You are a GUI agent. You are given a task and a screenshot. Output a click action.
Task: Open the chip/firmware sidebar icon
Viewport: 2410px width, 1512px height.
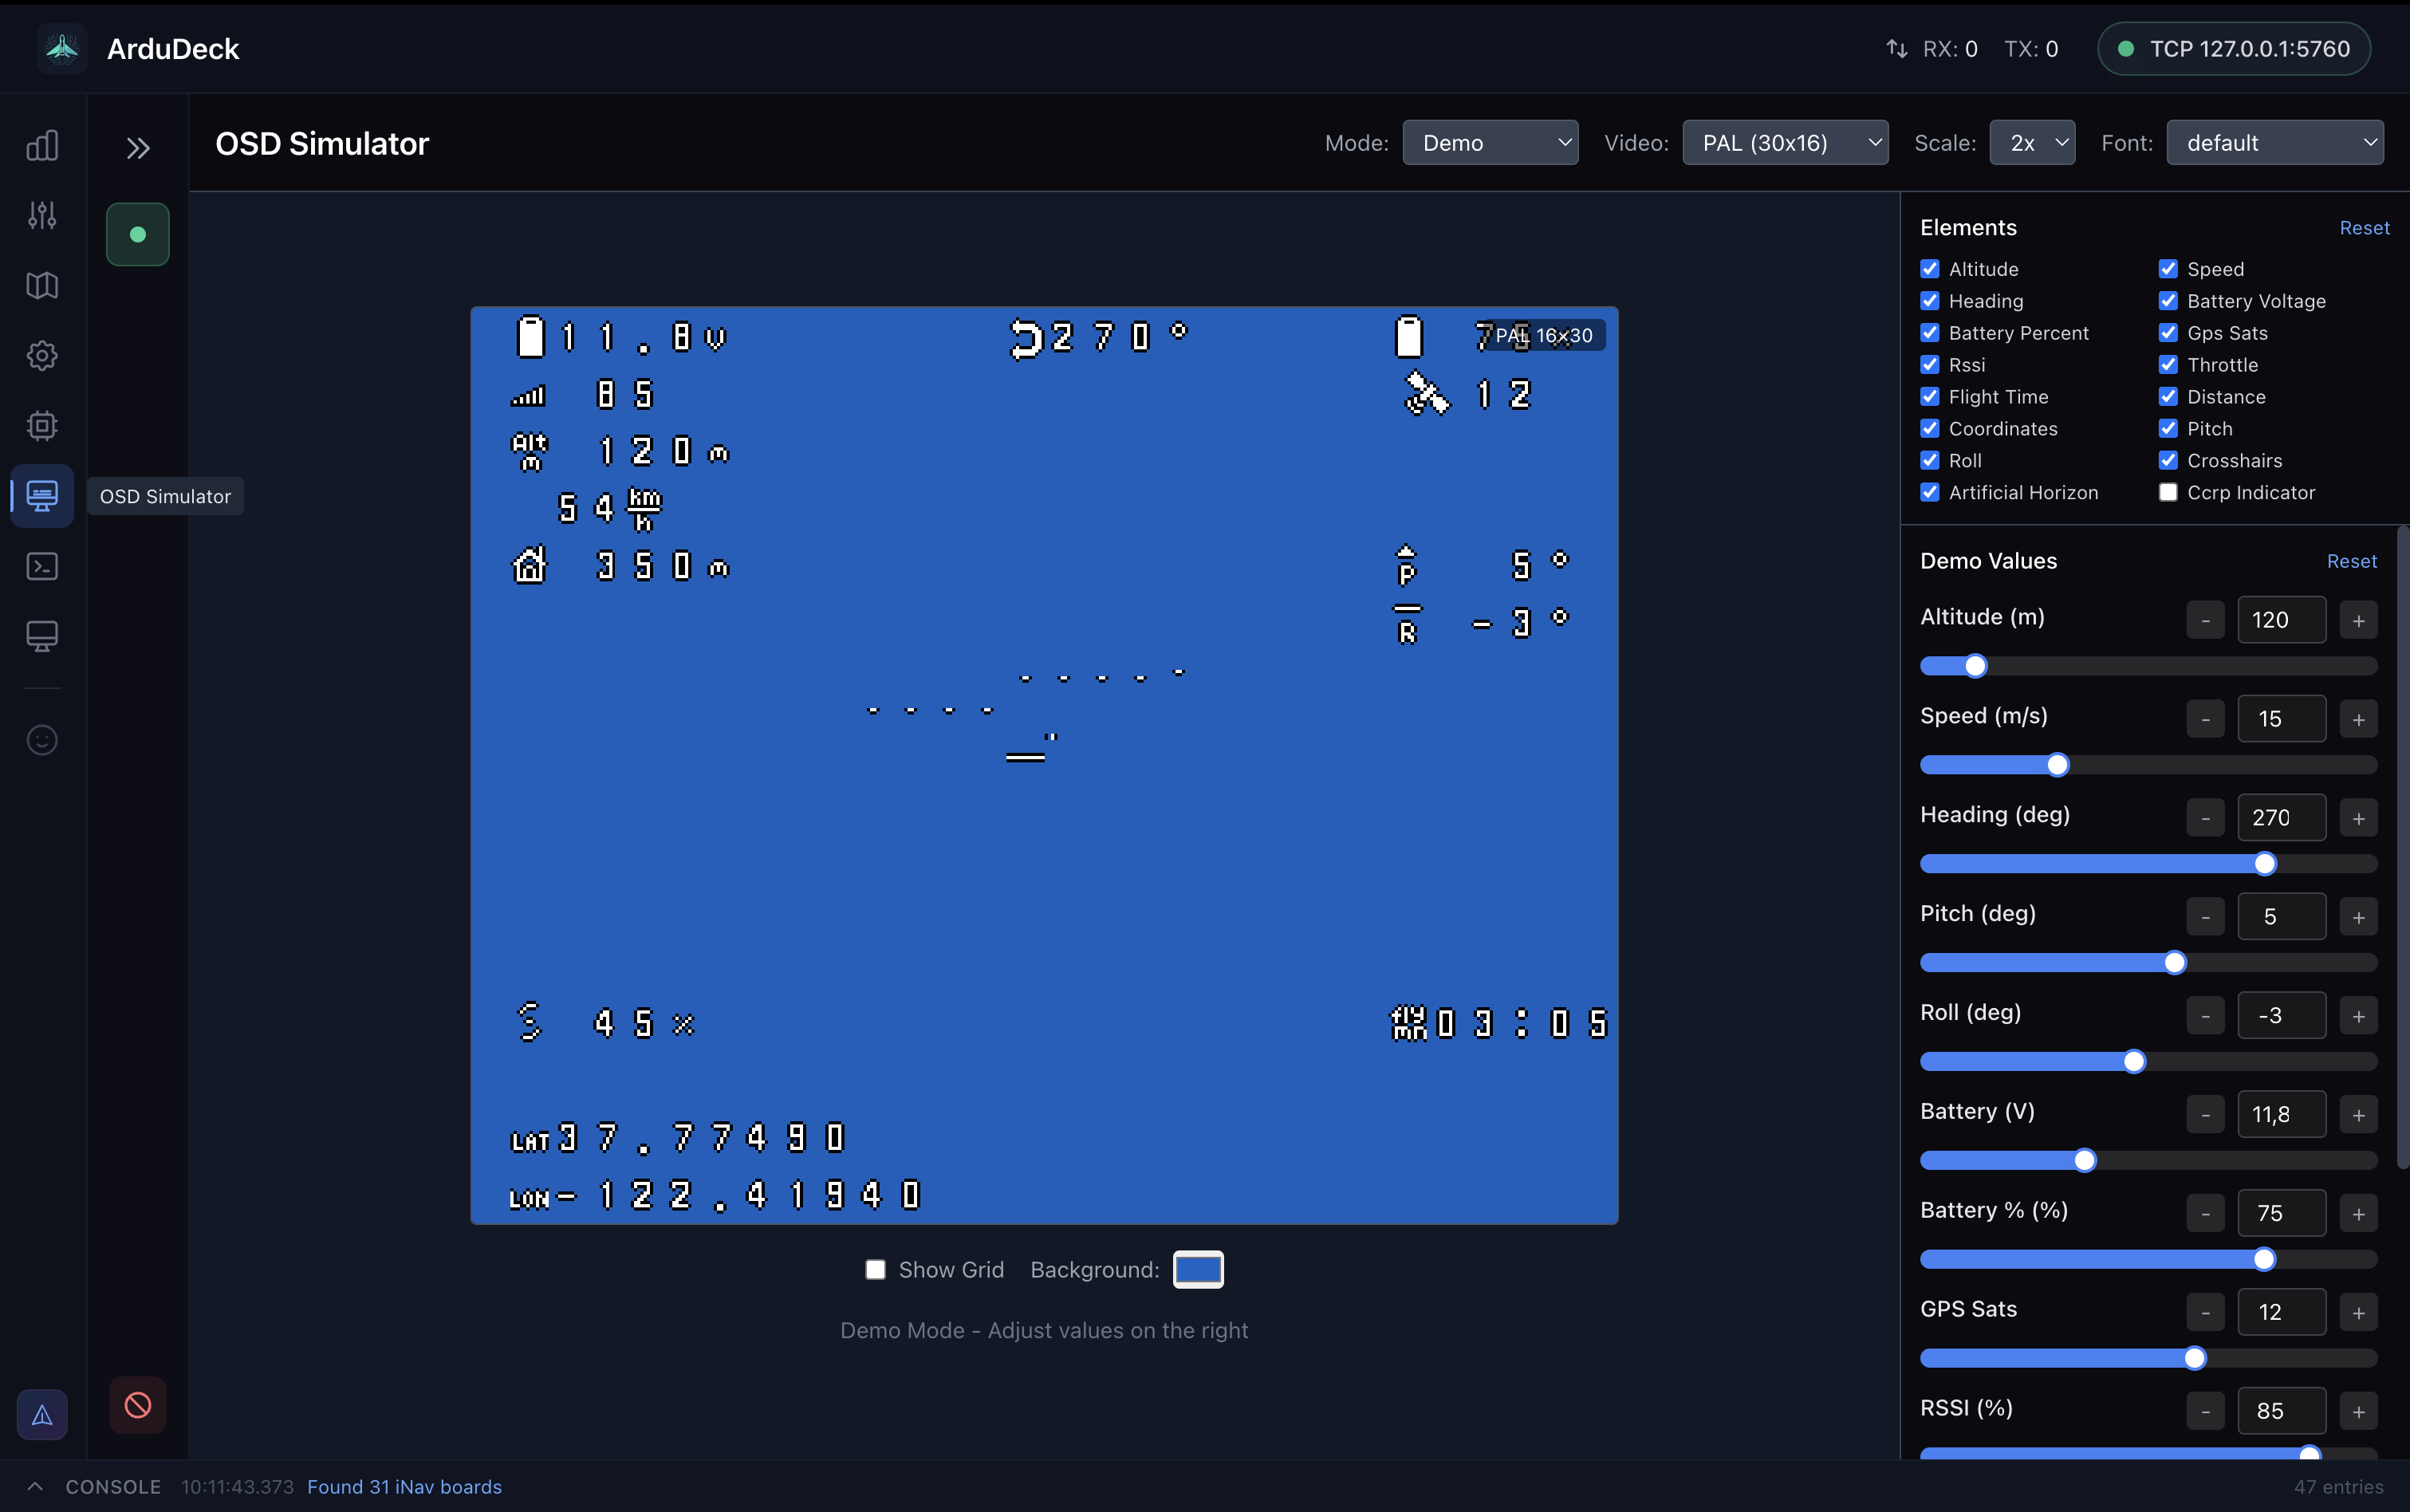[x=42, y=425]
